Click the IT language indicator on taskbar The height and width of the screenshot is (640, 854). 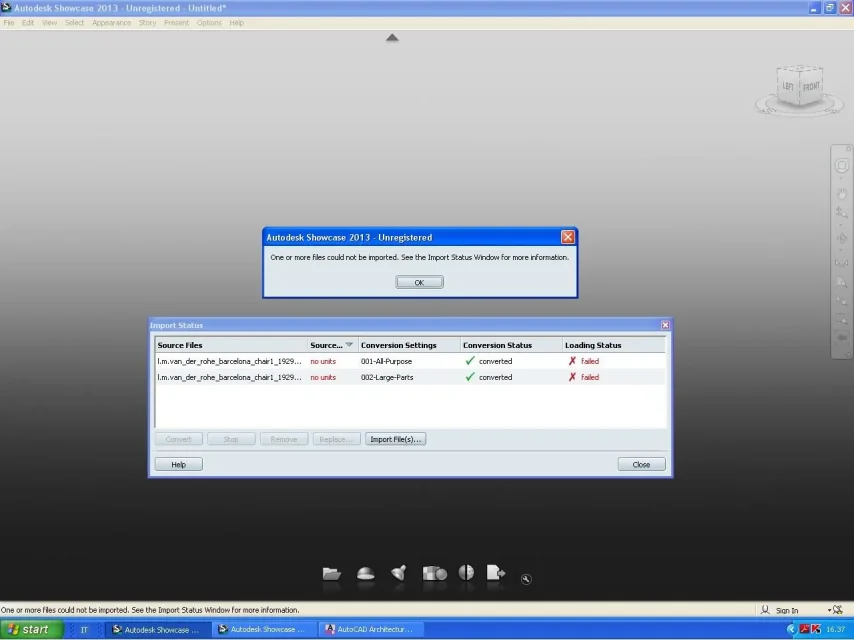click(84, 630)
